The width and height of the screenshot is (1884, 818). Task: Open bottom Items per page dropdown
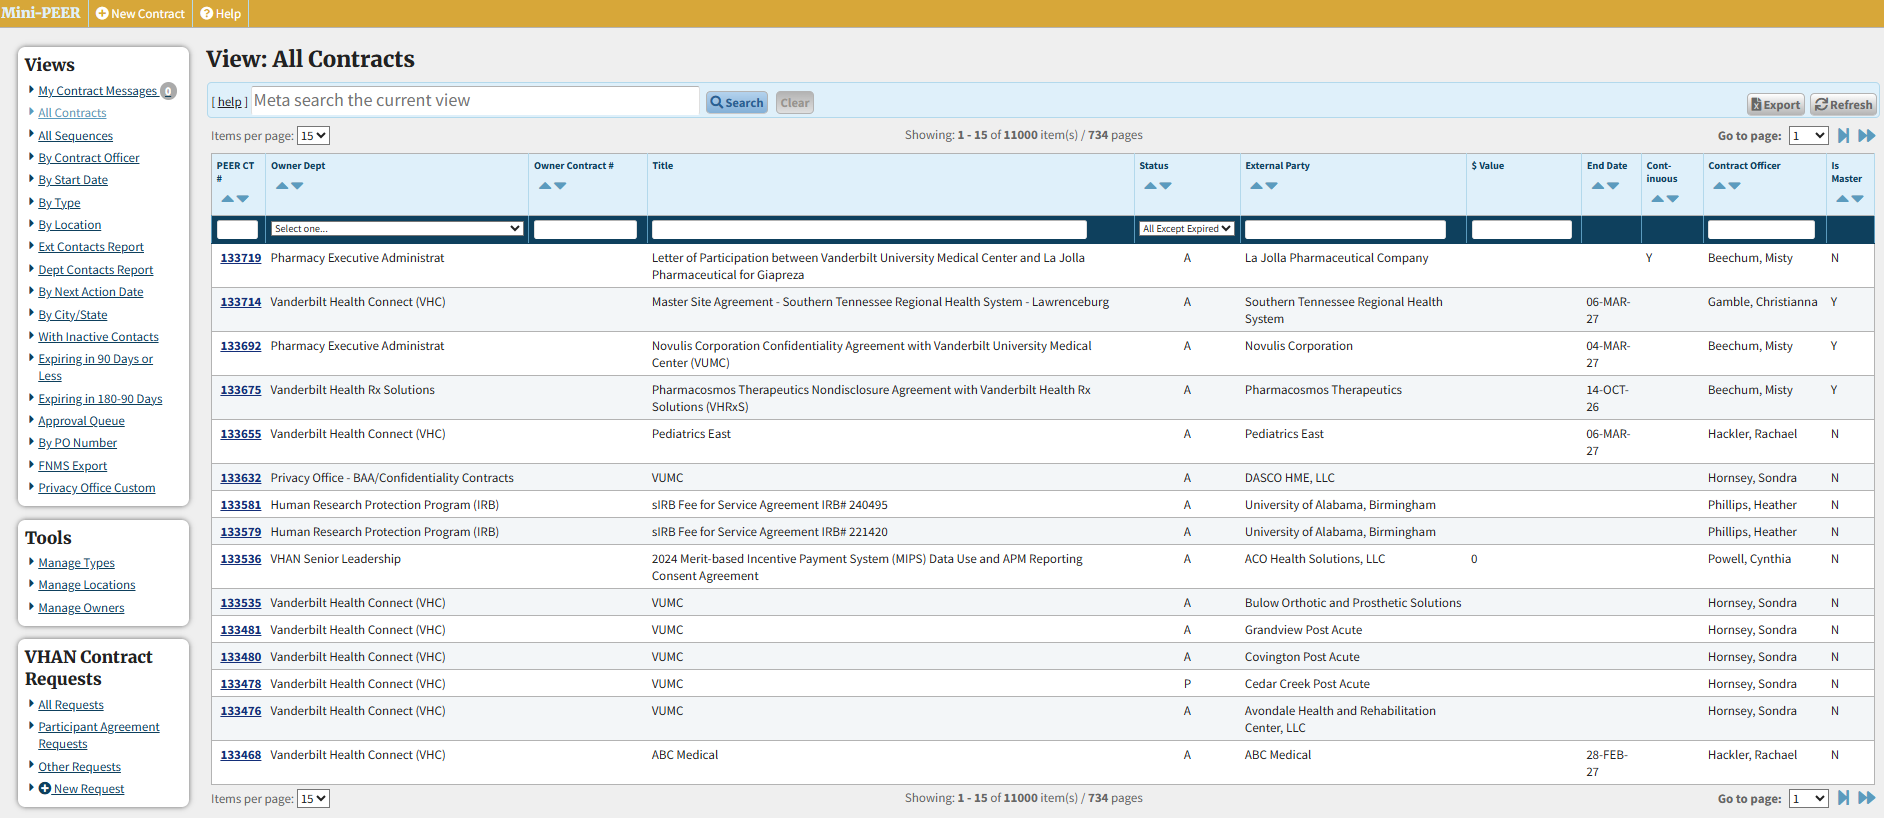point(313,799)
